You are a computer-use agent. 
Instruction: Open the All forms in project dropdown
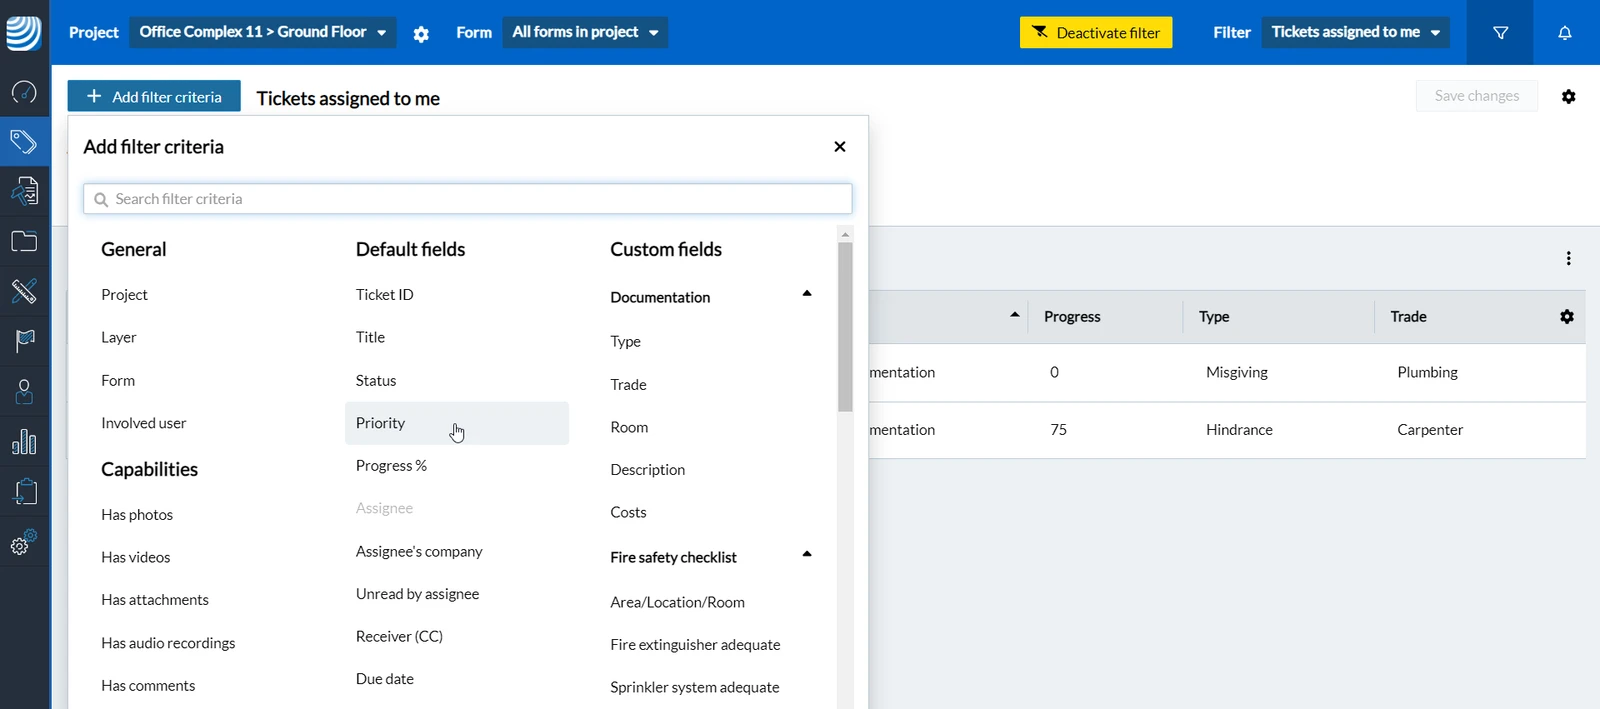point(585,32)
